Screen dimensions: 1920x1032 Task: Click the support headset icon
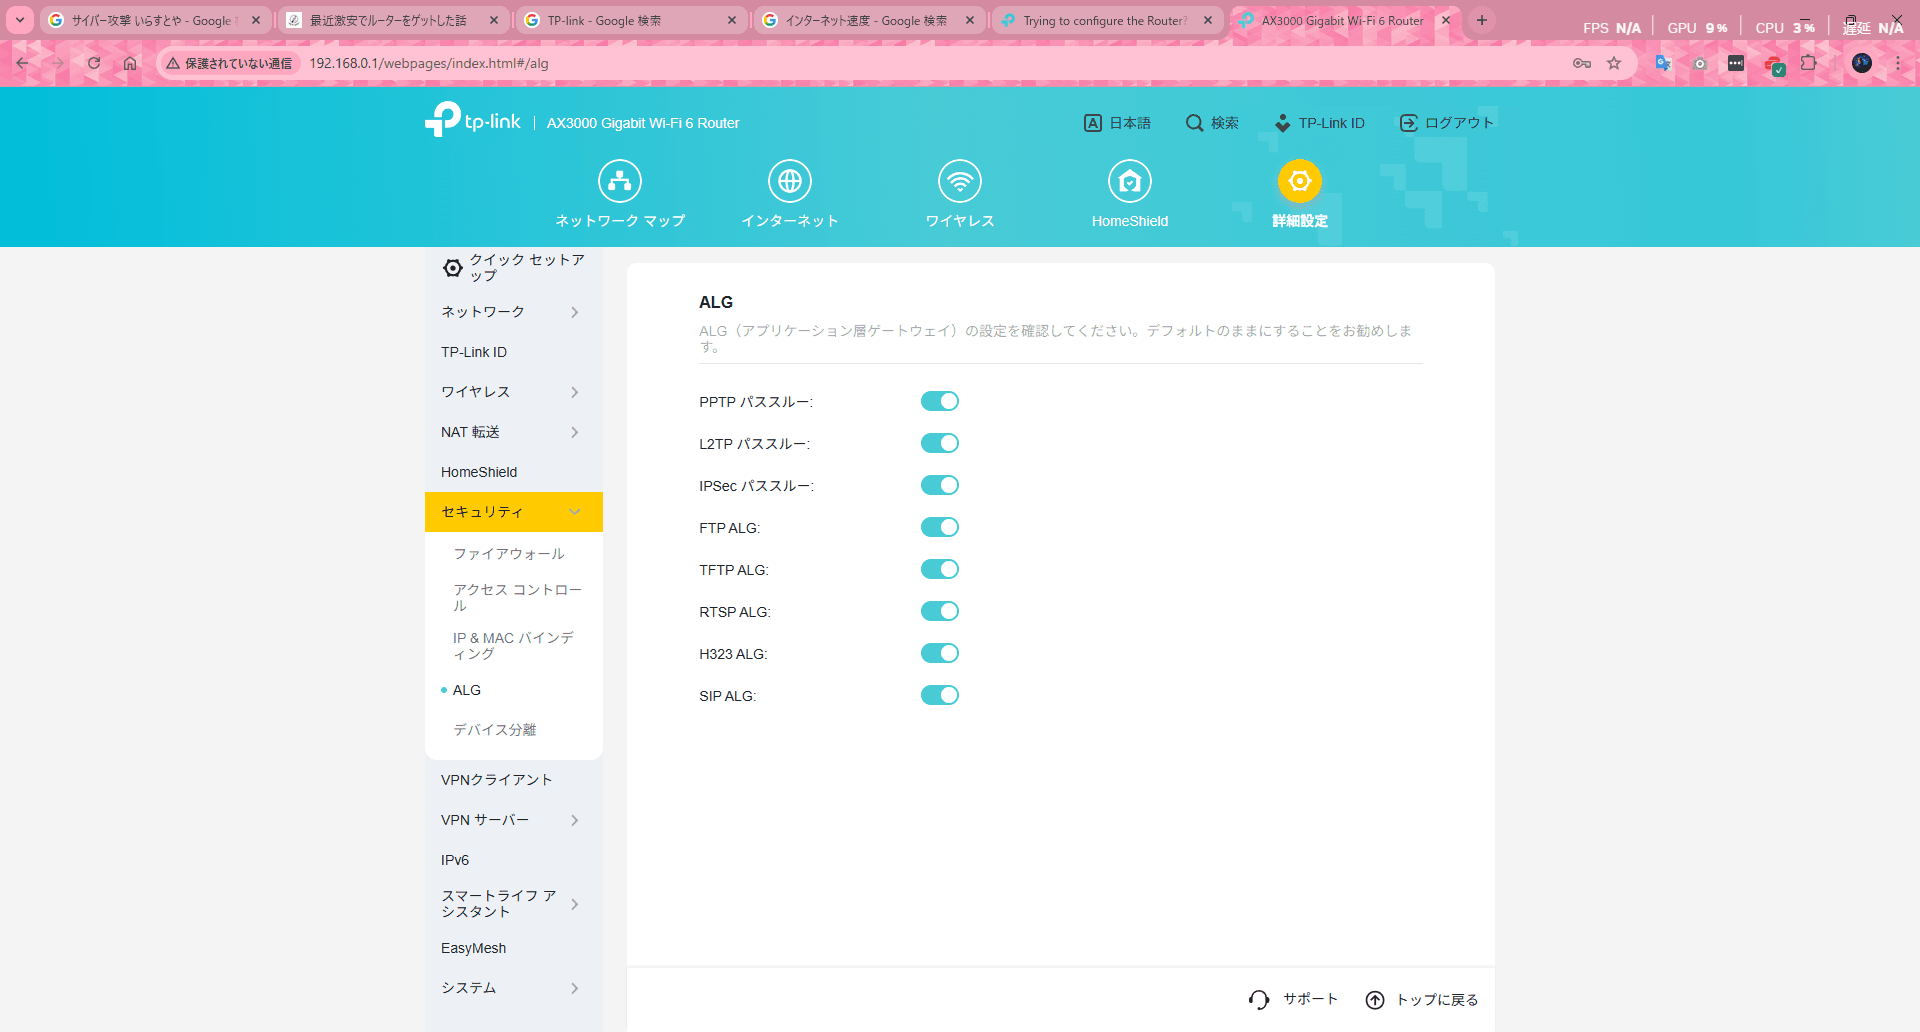pyautogui.click(x=1259, y=999)
